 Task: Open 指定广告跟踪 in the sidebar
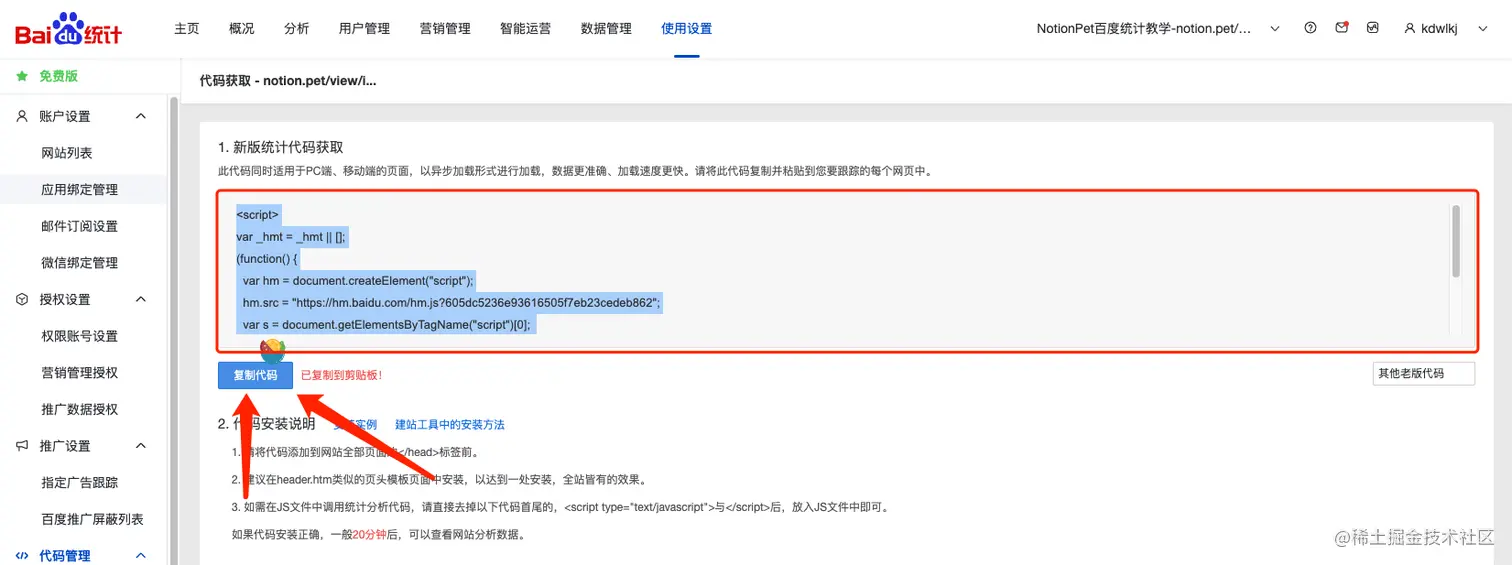[x=80, y=482]
